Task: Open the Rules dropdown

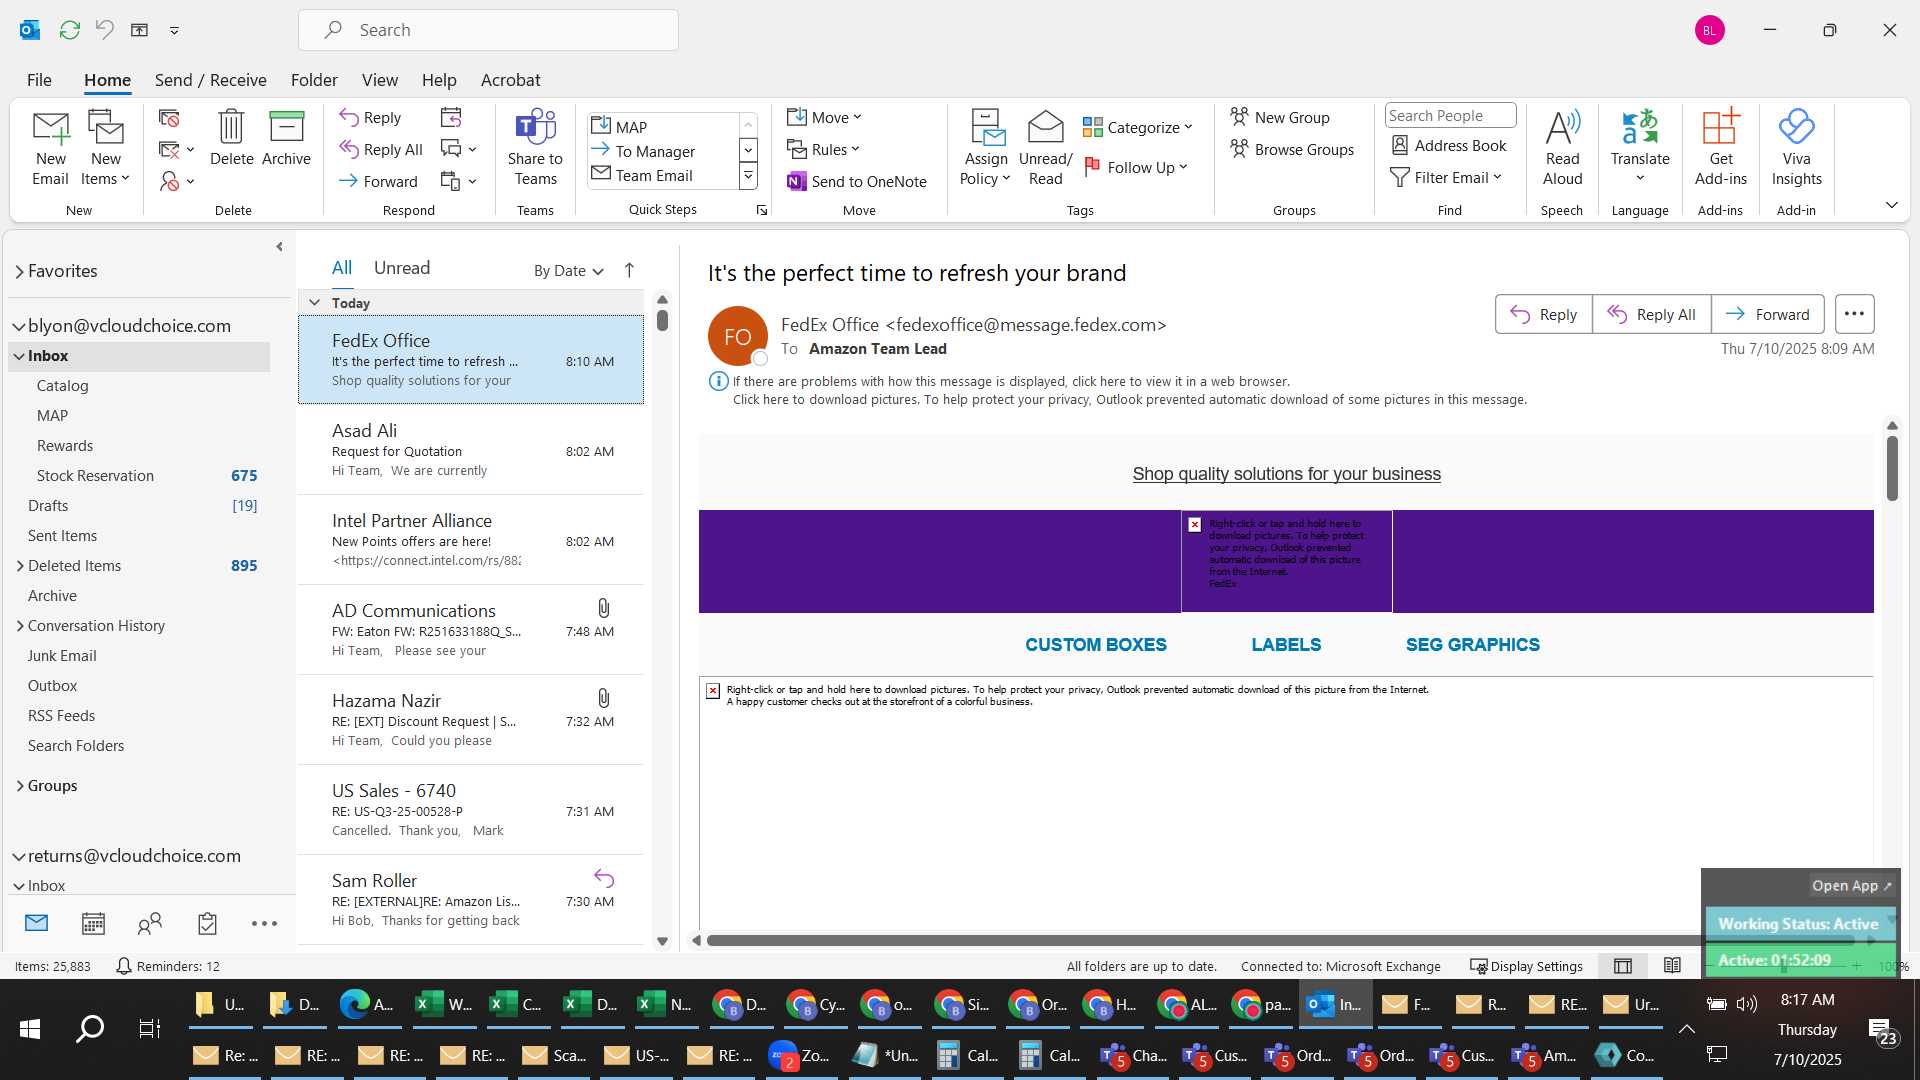Action: click(x=823, y=149)
